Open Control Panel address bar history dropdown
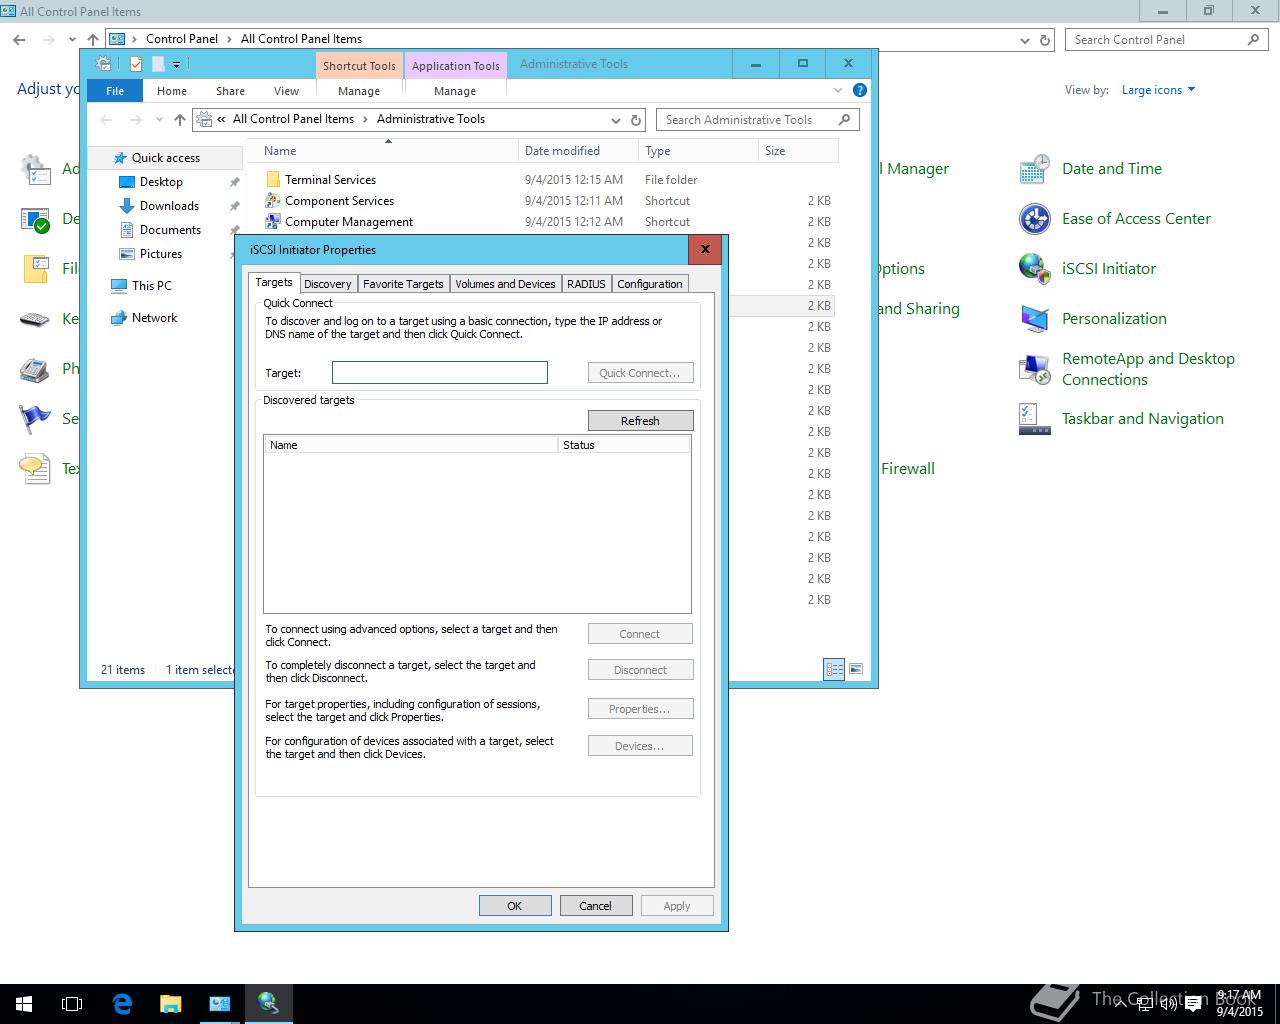 tap(1024, 40)
